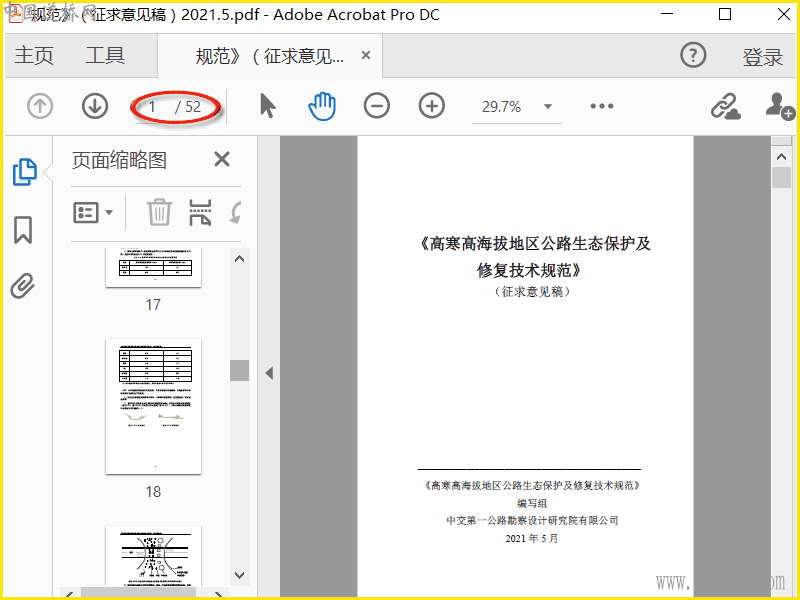Click 登录 to sign in
800x600 pixels.
(762, 57)
